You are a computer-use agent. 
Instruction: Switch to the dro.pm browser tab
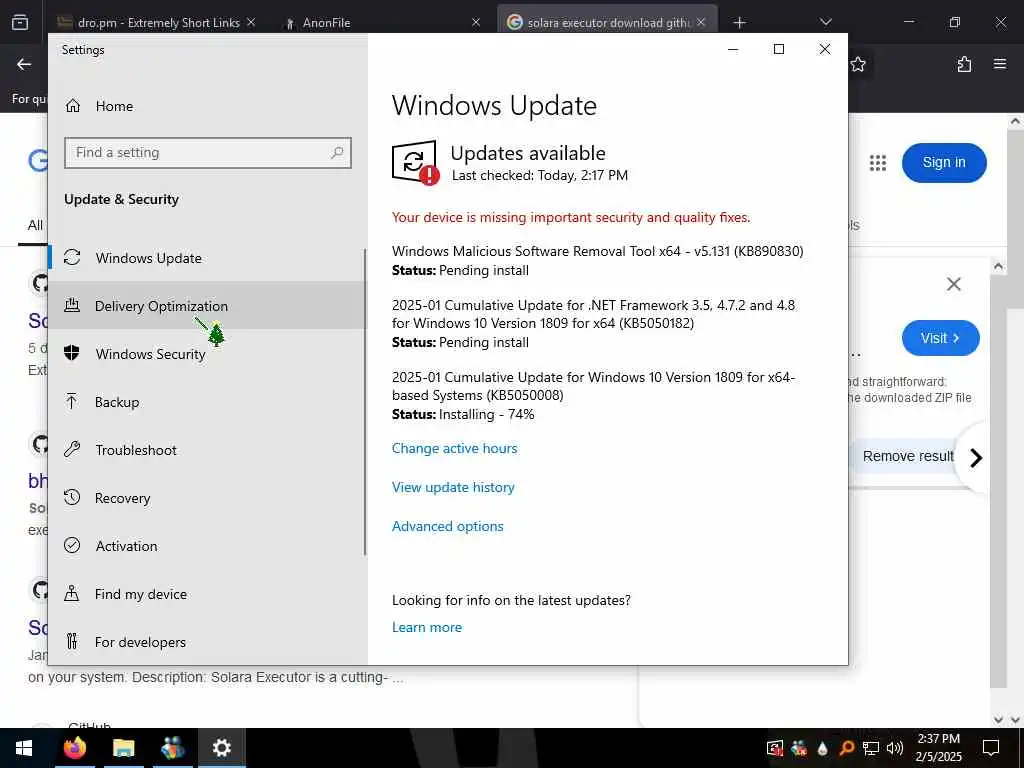coord(157,23)
